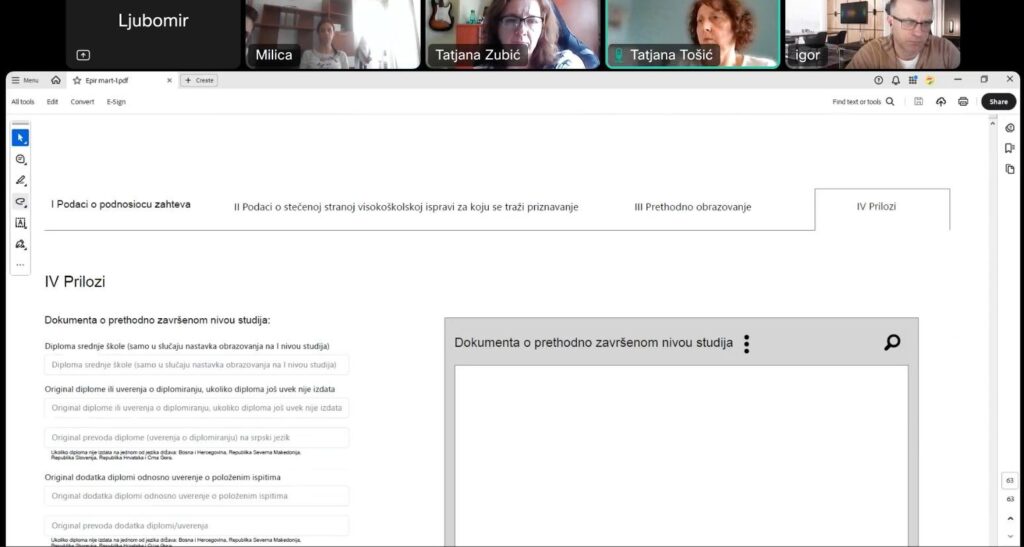This screenshot has width=1024, height=547.
Task: Switch to III Prethodno obrazovanje tab
Action: click(692, 207)
